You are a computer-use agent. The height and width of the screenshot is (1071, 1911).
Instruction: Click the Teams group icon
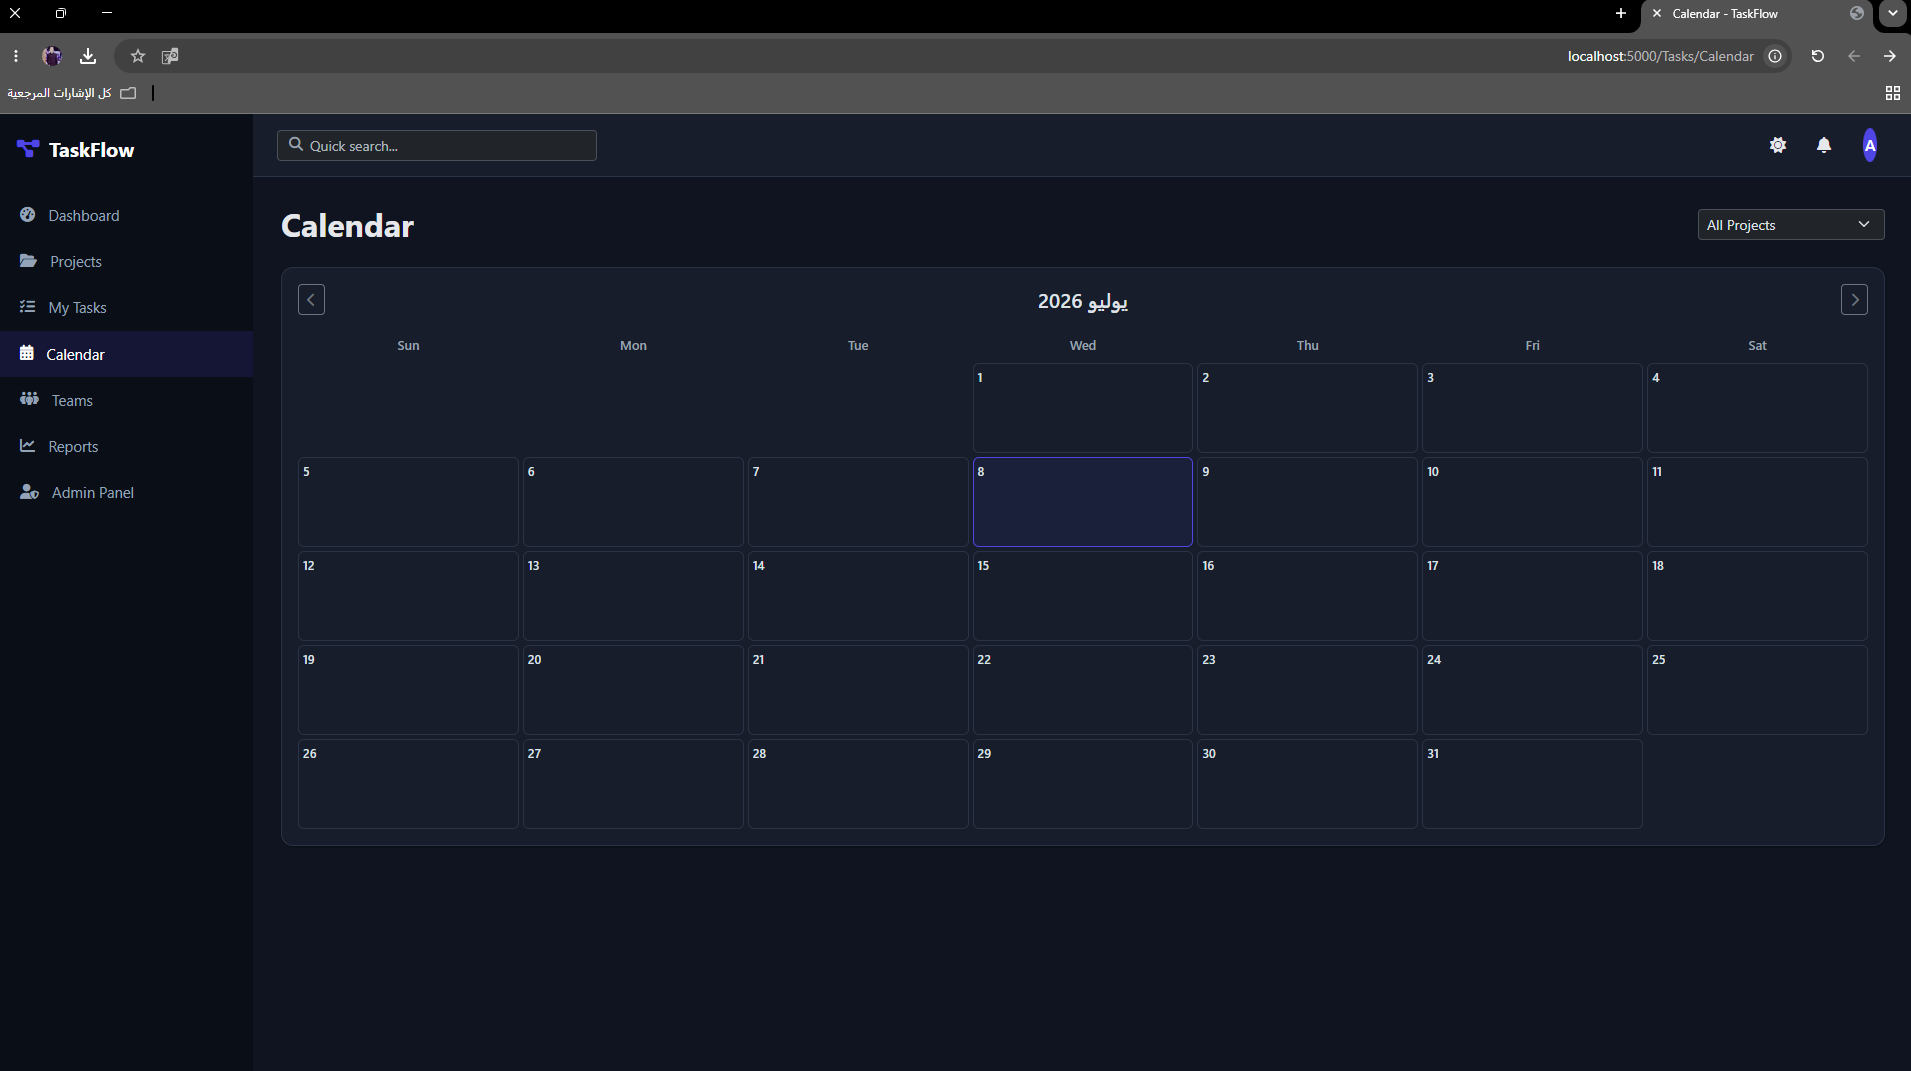click(x=29, y=399)
